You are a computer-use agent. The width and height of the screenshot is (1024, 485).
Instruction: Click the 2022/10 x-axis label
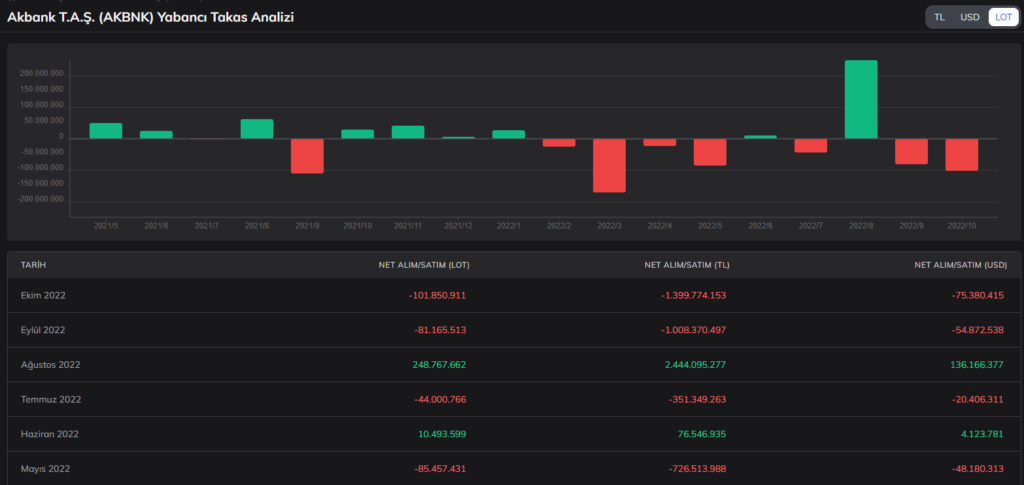tap(962, 226)
